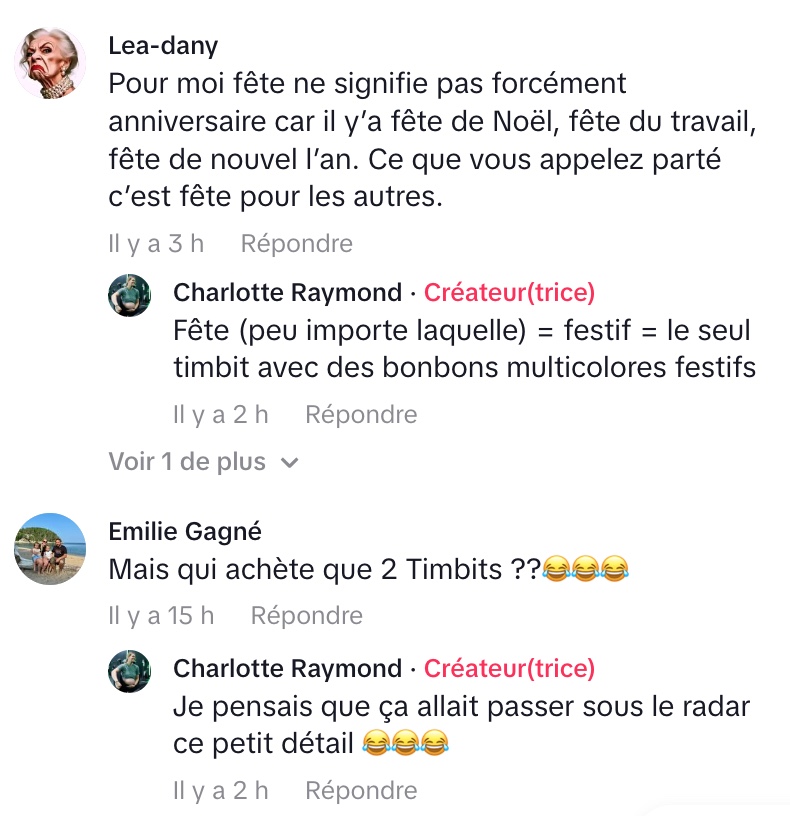Screen dimensions: 790x816
Task: Click the laughing emojis after 'ce petit détail'
Action: click(x=404, y=743)
